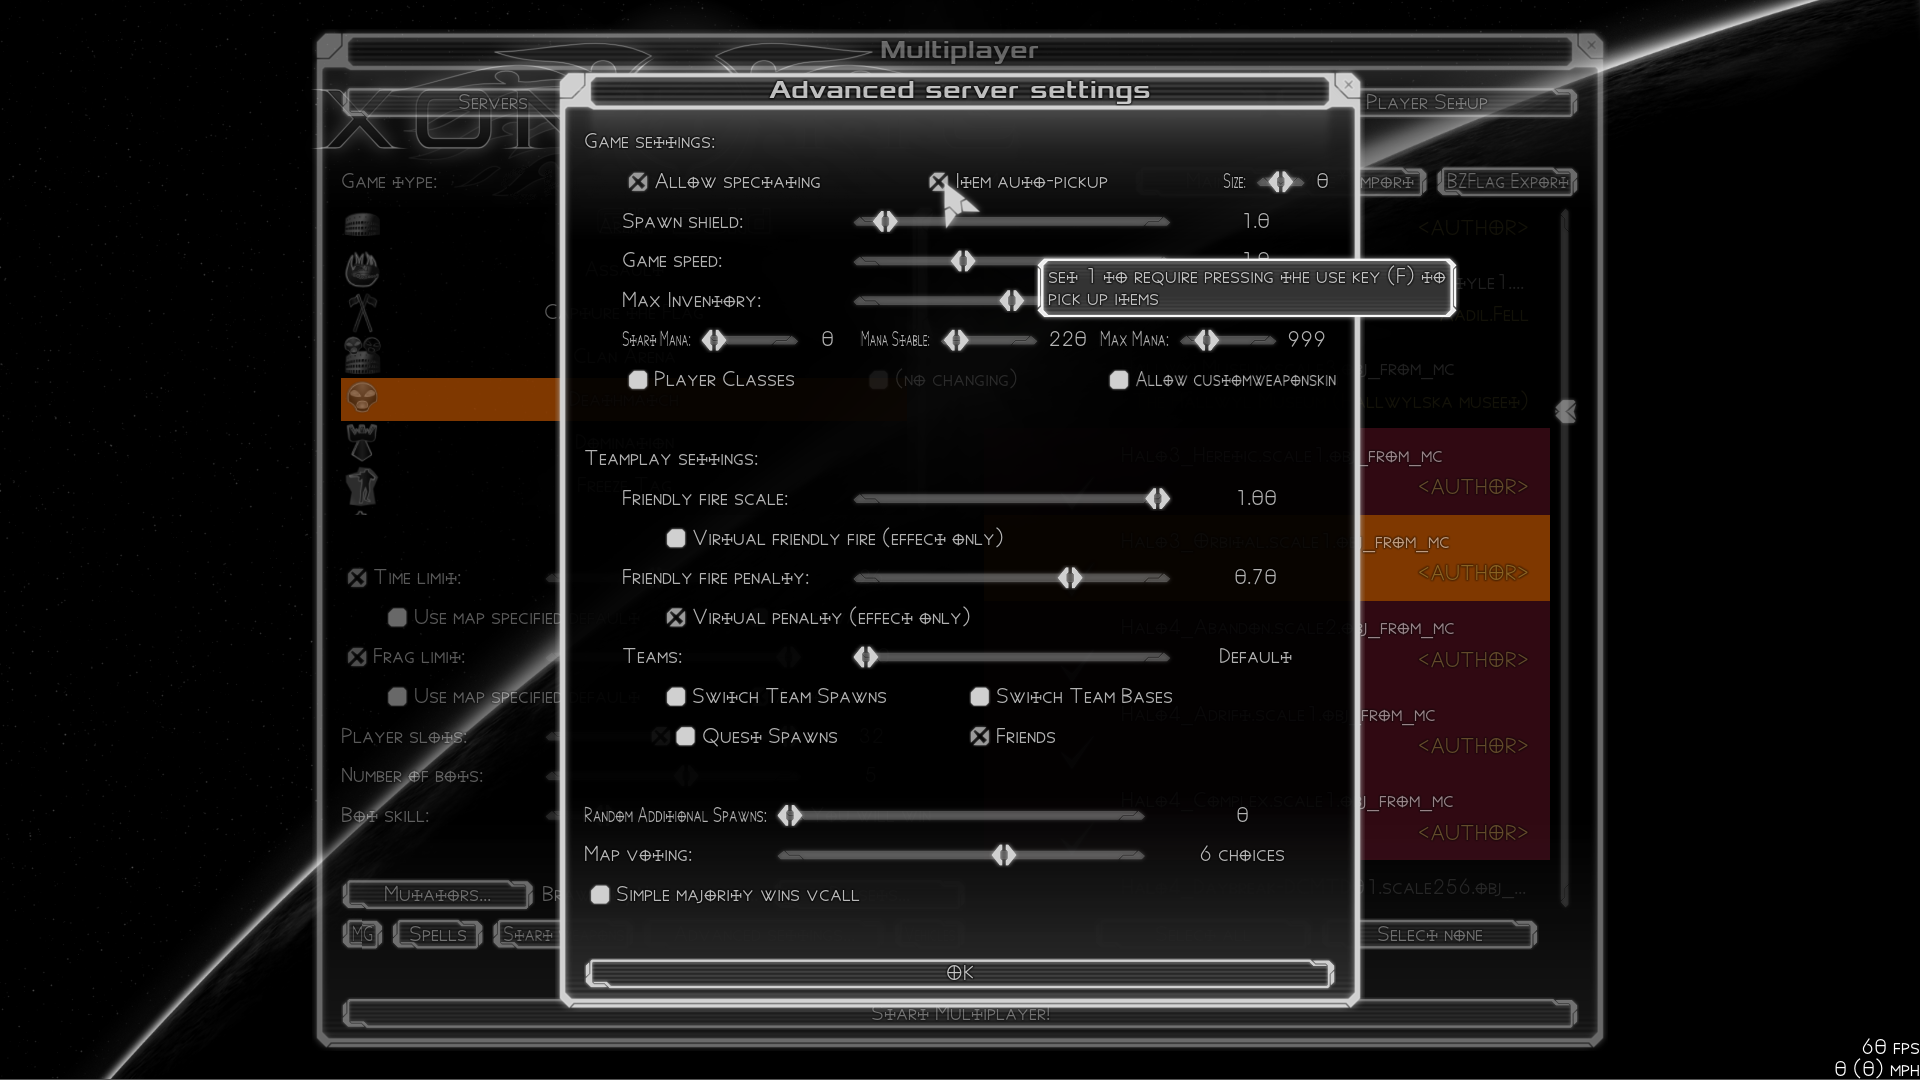The width and height of the screenshot is (1920, 1080).
Task: Toggle Frag limit checkbox in Multiplayer window
Action: click(x=357, y=657)
